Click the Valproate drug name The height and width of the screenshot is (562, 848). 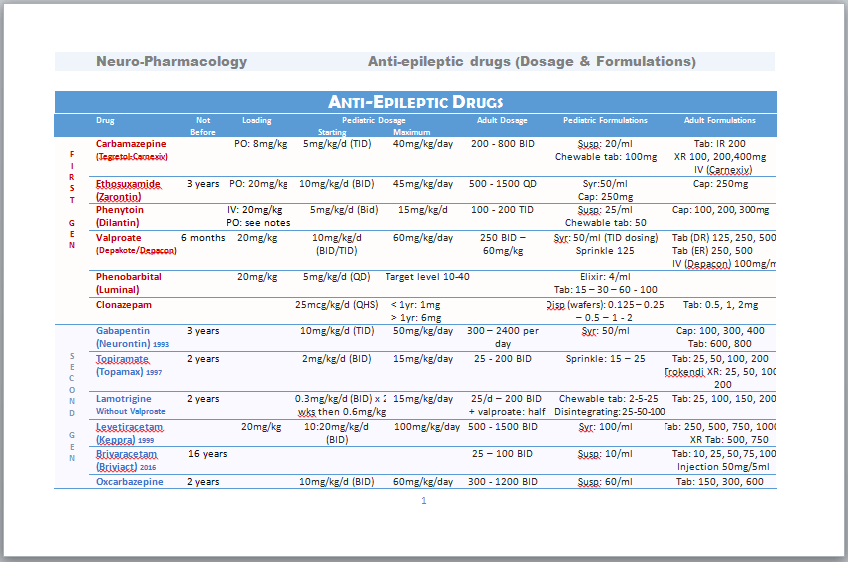(x=119, y=238)
